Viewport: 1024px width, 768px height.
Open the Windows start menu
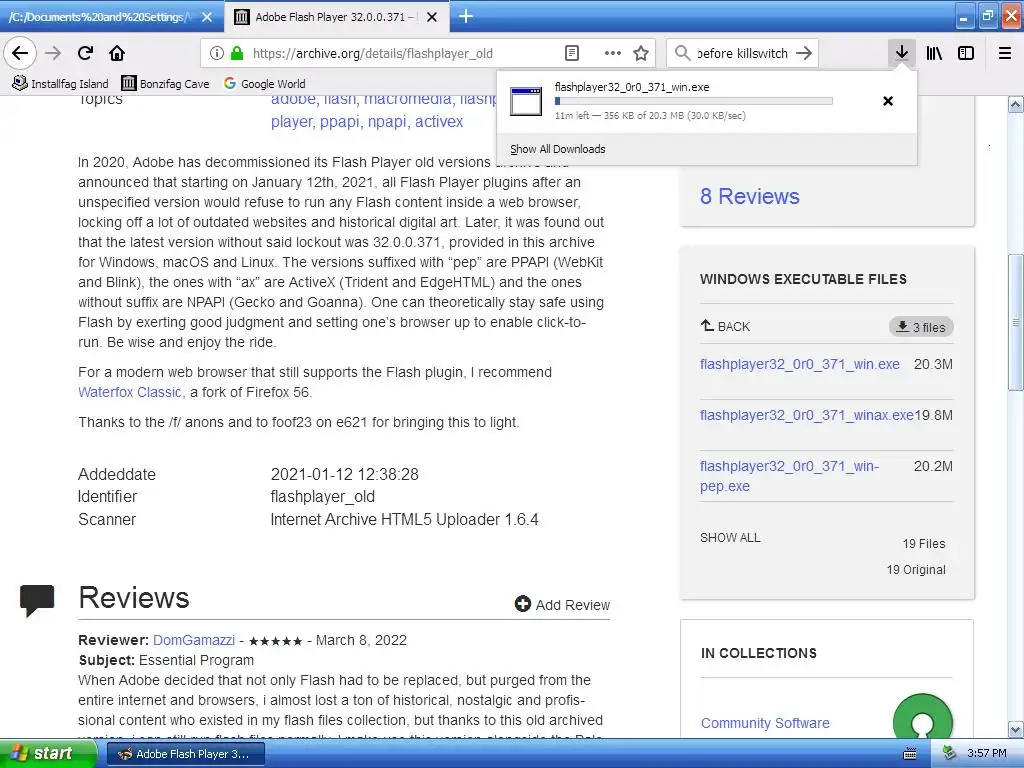coord(48,753)
